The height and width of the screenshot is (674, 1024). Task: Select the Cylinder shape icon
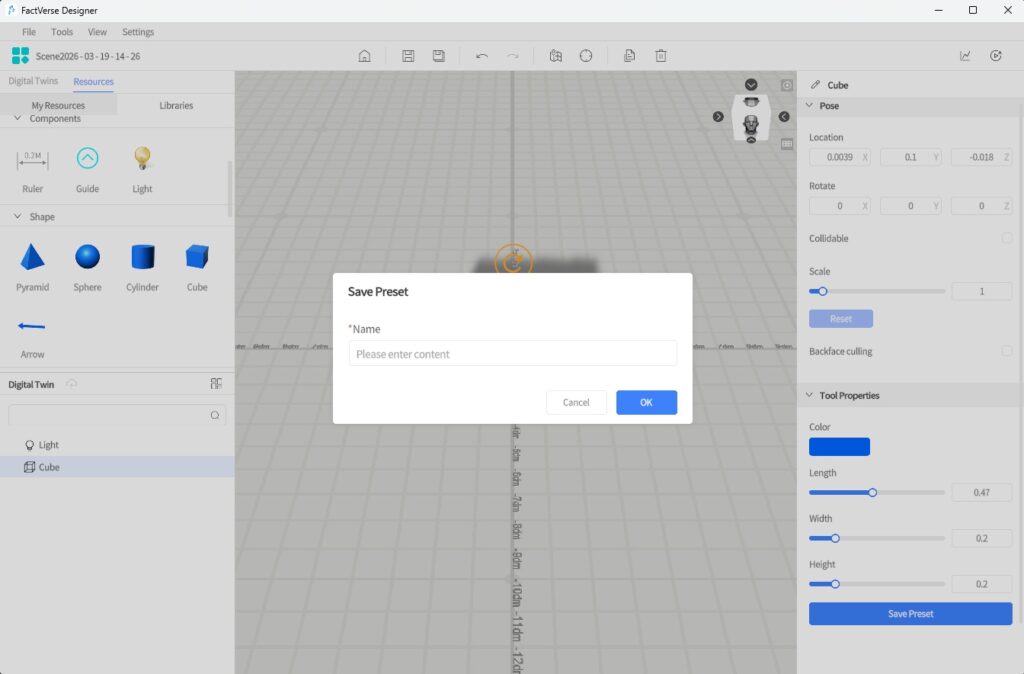pos(142,258)
